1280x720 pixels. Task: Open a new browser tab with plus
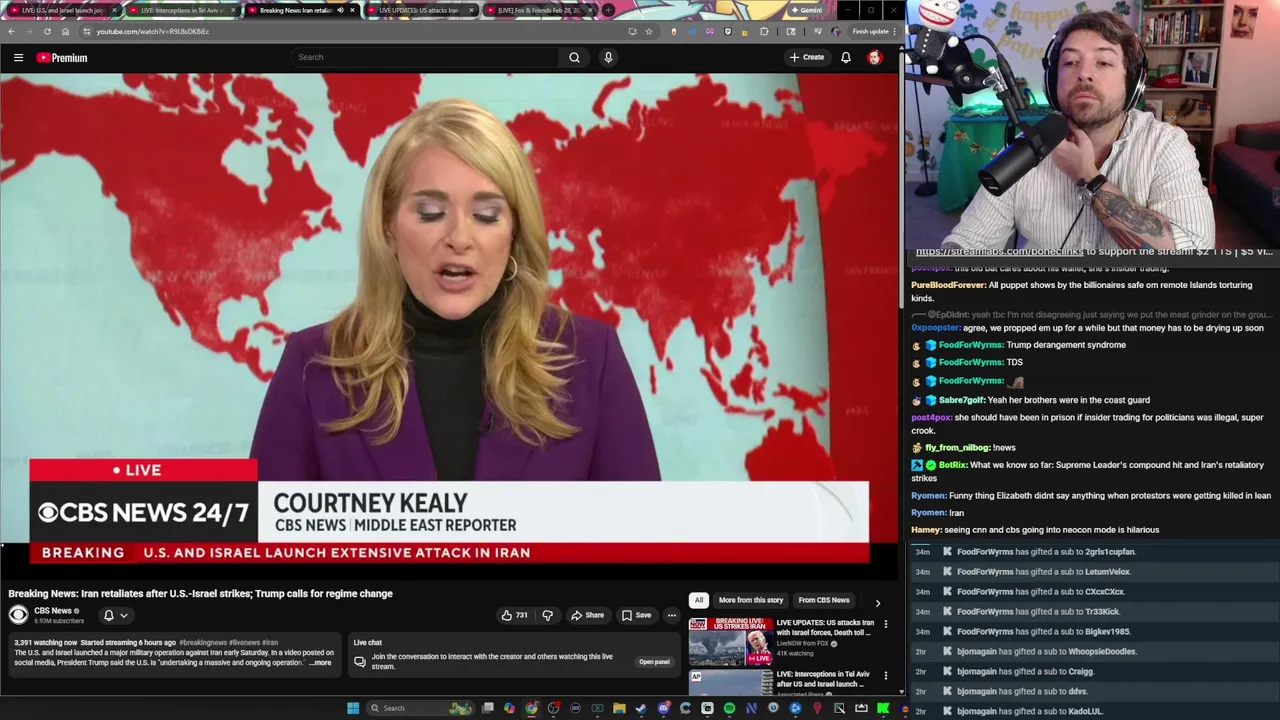click(x=608, y=10)
